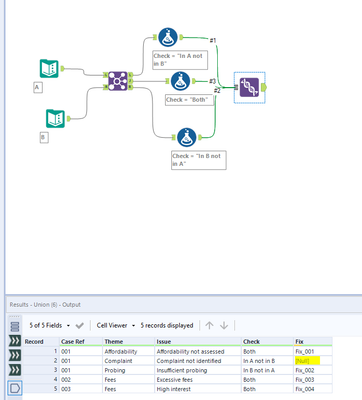Select the Complaint theme cell
This screenshot has height=400, width=362.
click(129, 361)
